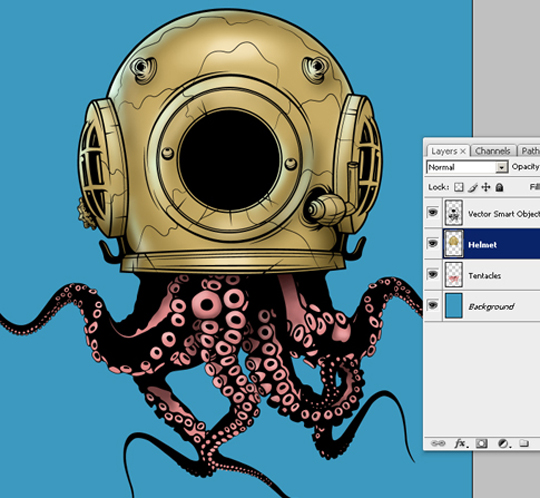Add a layer mask using mask icon
This screenshot has width=540, height=498.
tap(481, 443)
